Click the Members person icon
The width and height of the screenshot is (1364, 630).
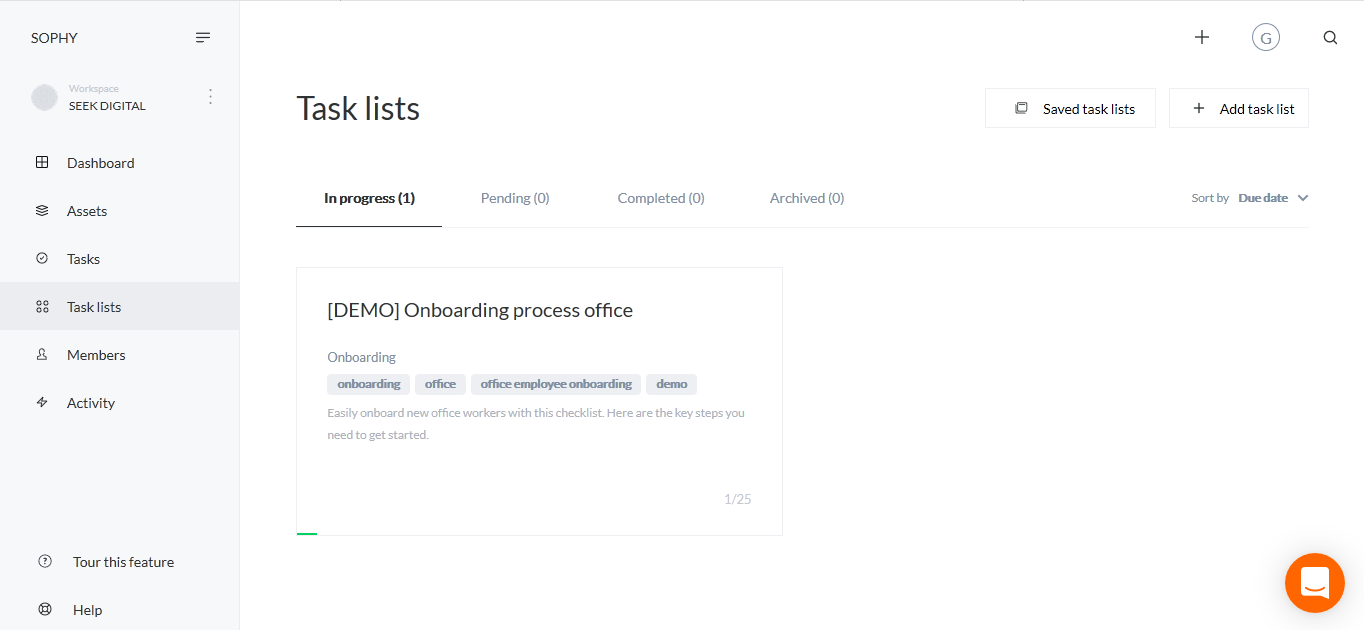(42, 354)
